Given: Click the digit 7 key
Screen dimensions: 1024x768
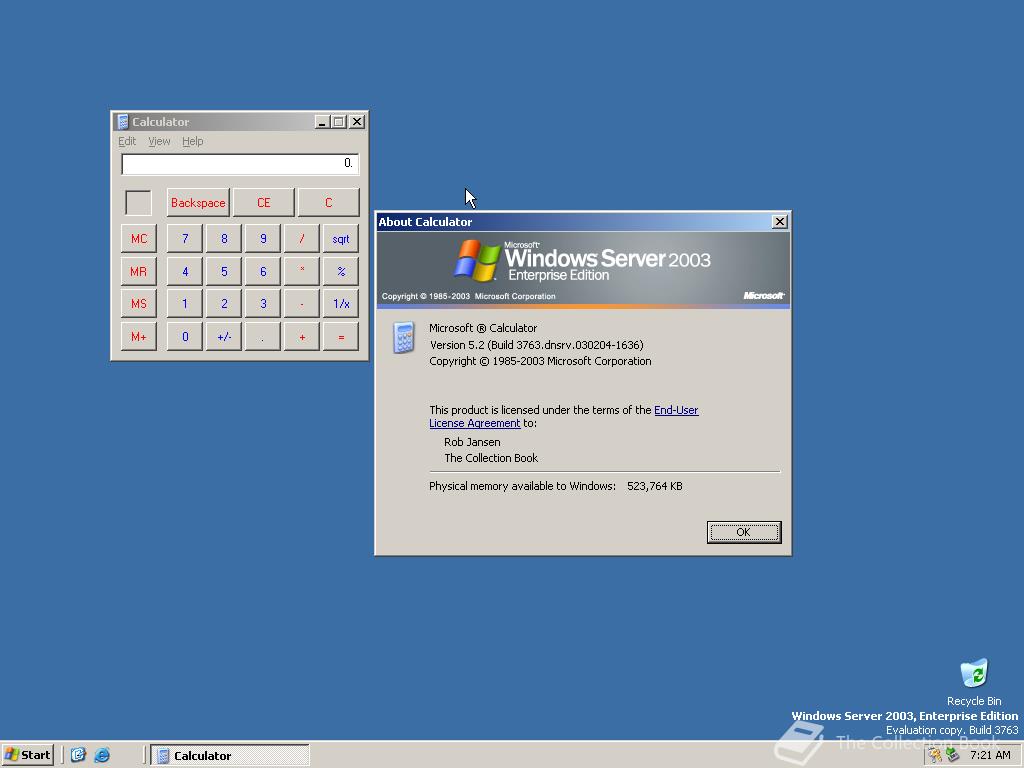Looking at the screenshot, I should (185, 238).
